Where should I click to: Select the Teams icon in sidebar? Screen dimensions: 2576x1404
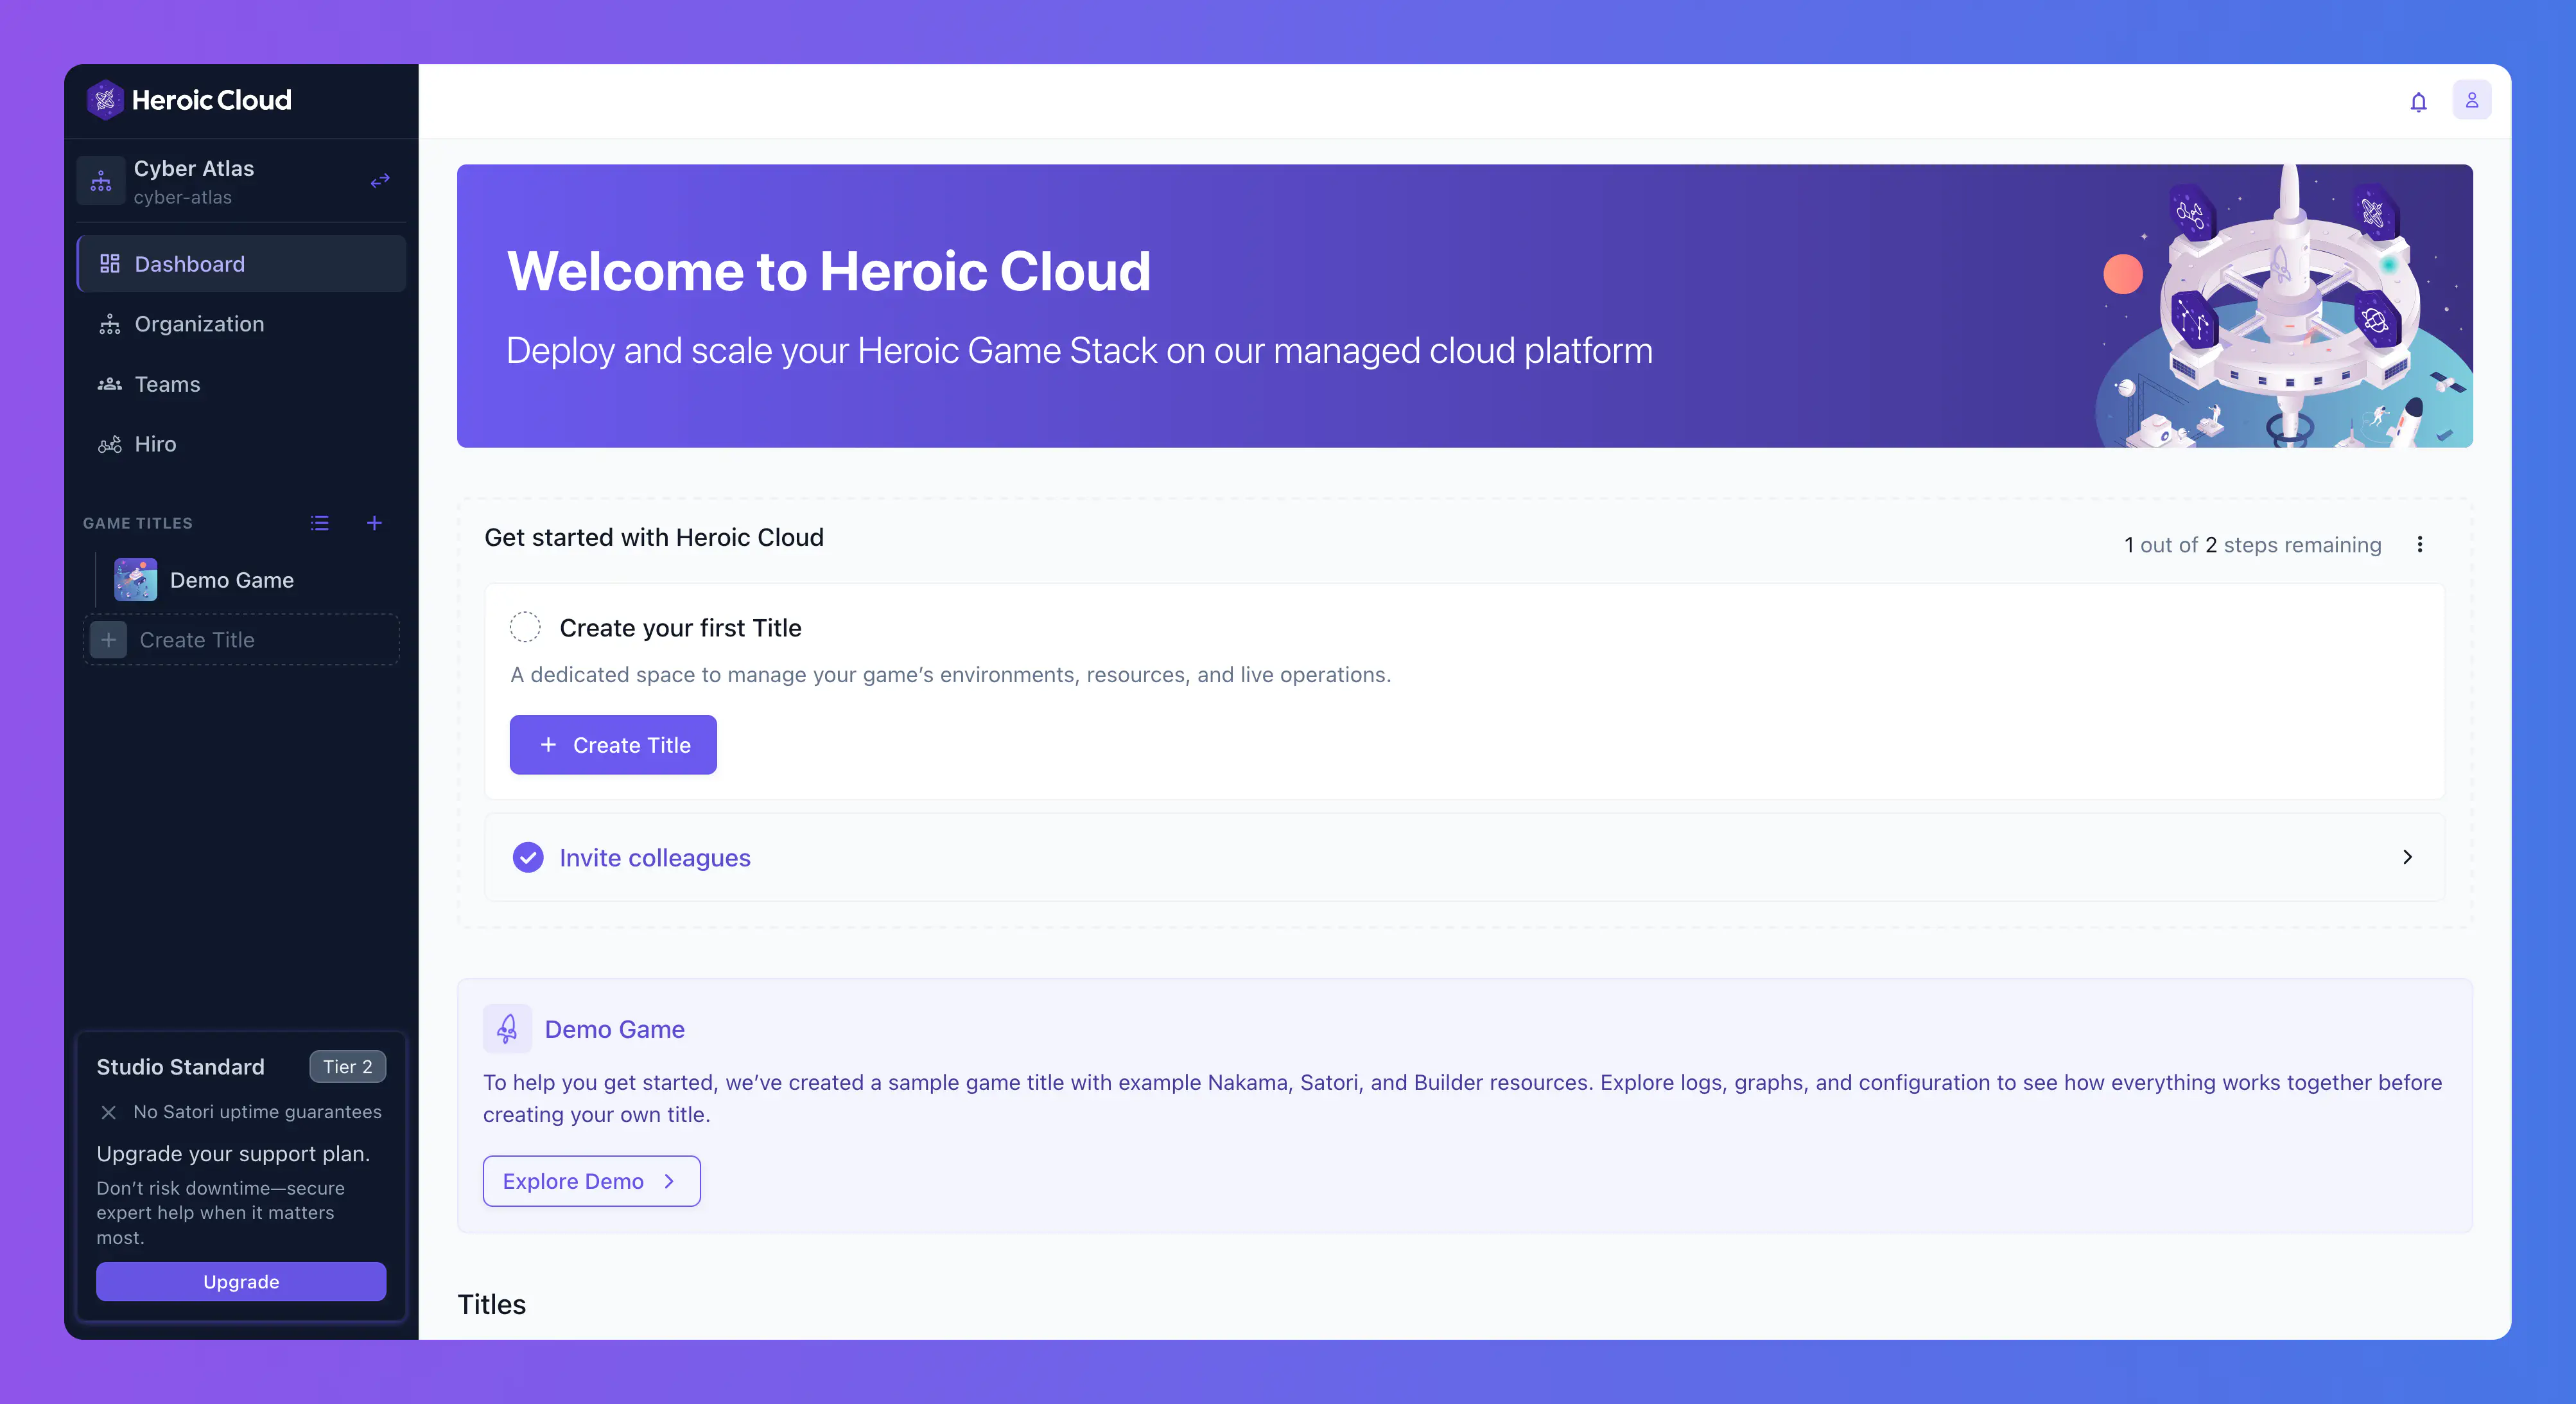110,384
